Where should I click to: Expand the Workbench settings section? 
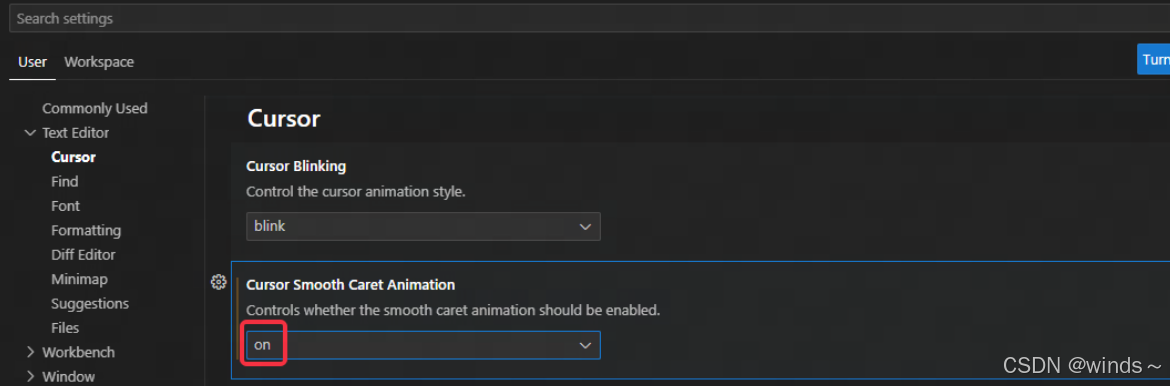(30, 352)
